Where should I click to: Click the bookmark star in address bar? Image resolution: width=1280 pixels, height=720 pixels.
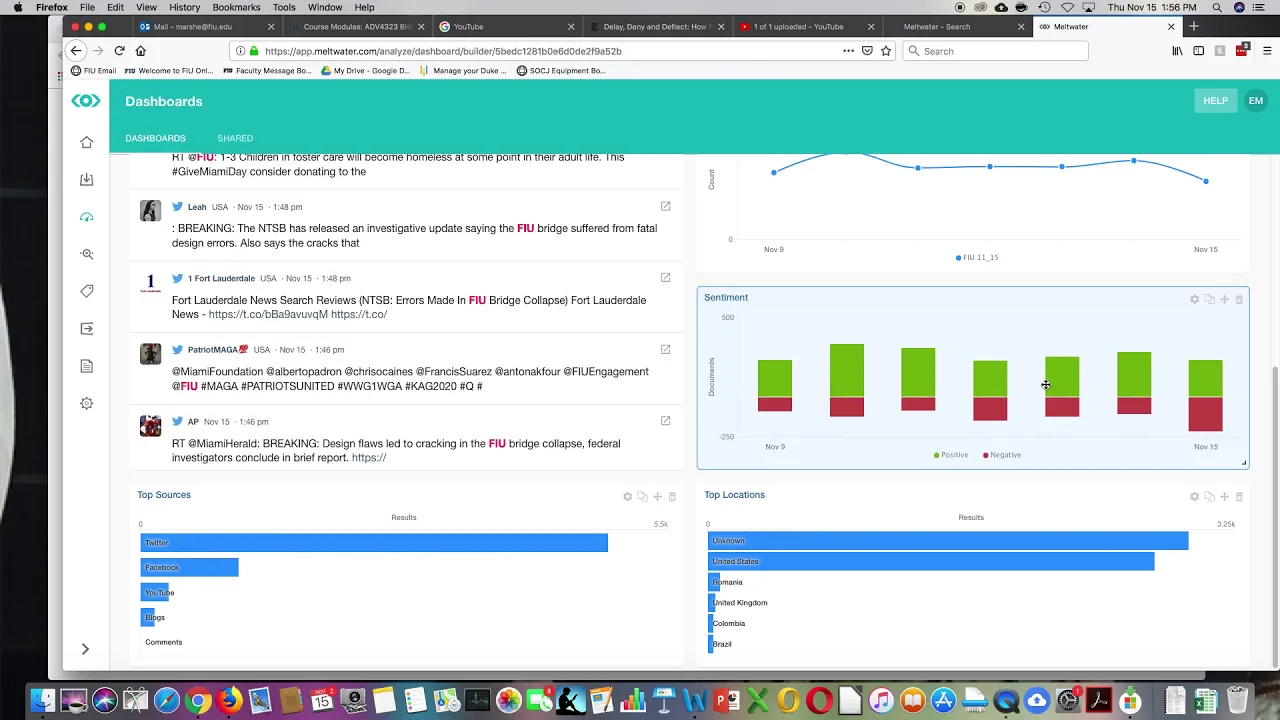(885, 51)
